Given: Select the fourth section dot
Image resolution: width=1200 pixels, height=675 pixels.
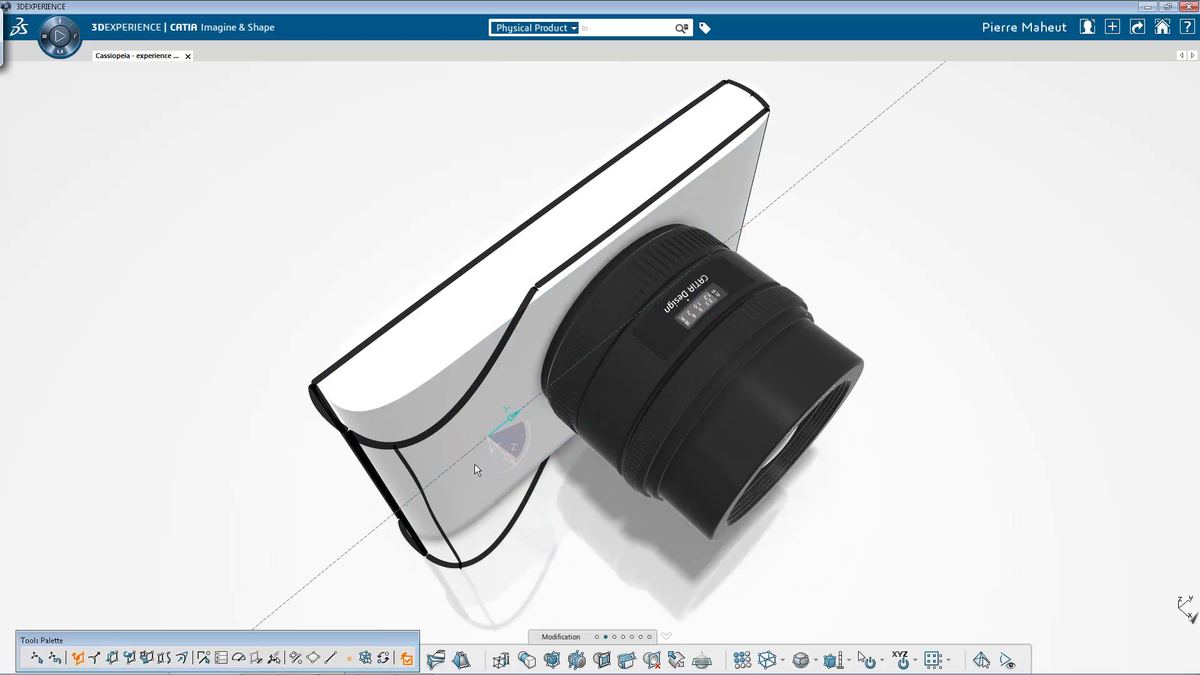Looking at the screenshot, I should tap(623, 637).
